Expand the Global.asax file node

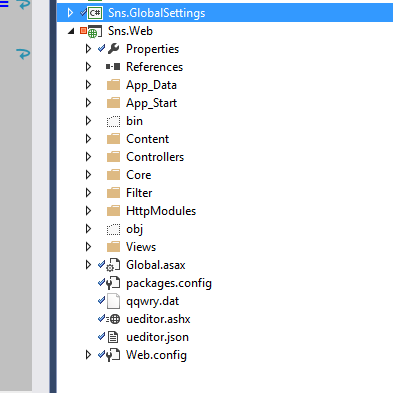[x=88, y=265]
